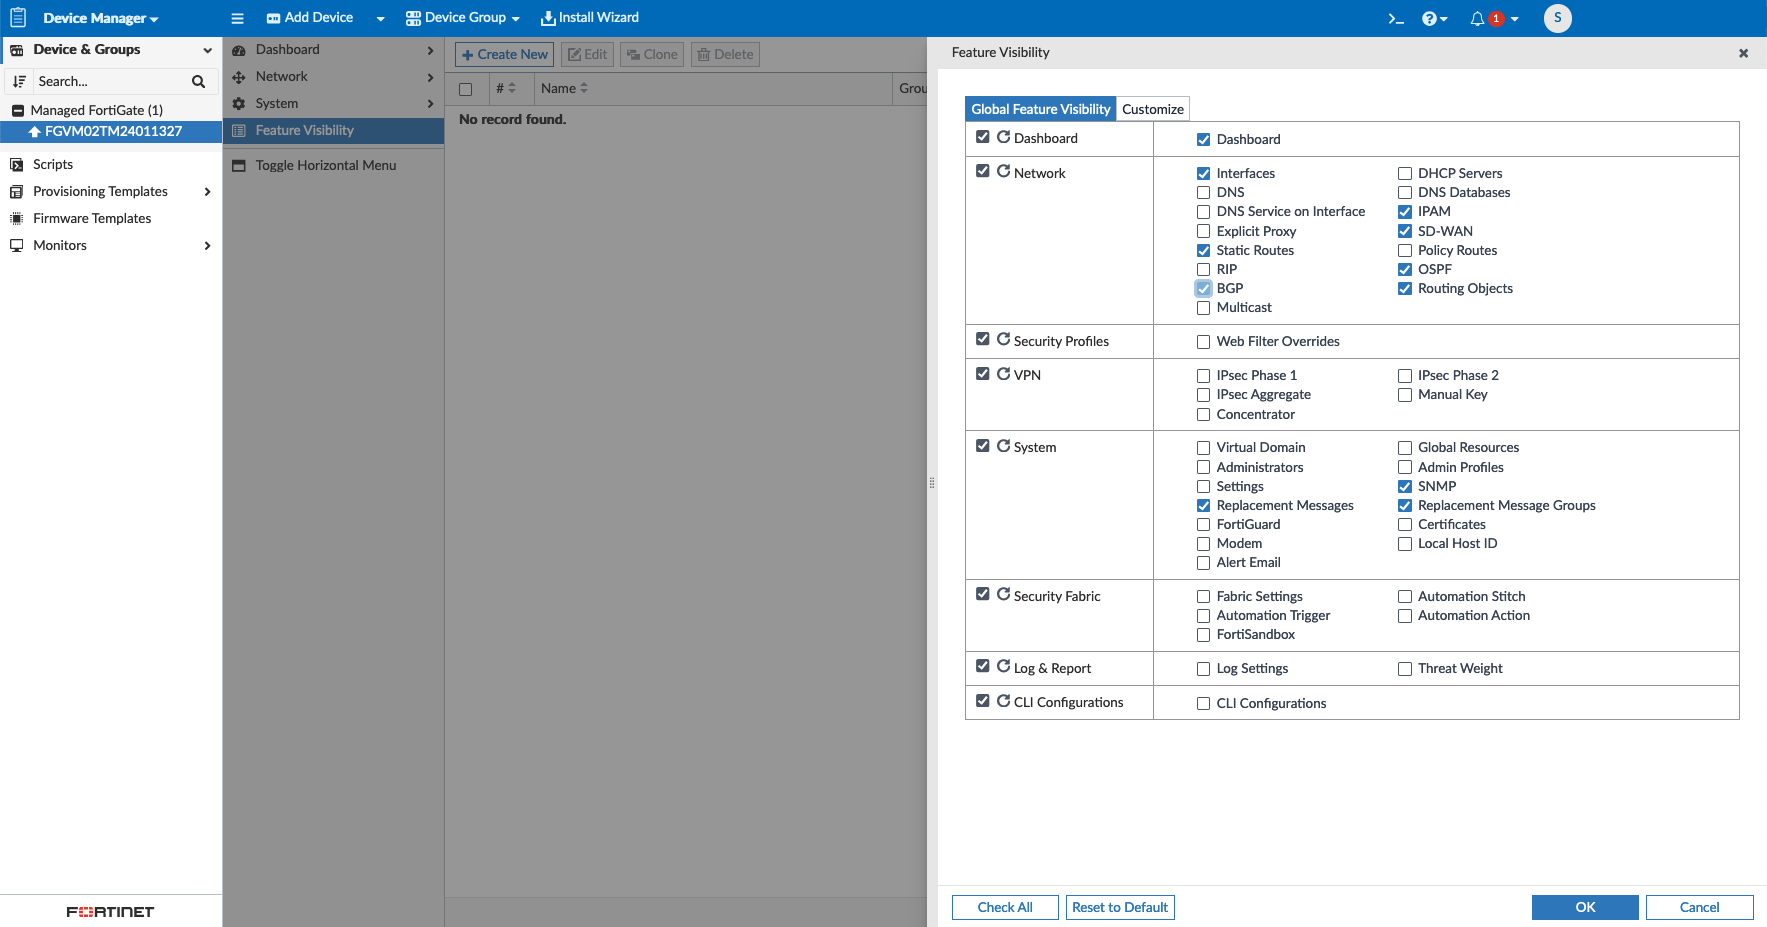The width and height of the screenshot is (1767, 927).
Task: Reset System category with refresh icon
Action: [1003, 445]
